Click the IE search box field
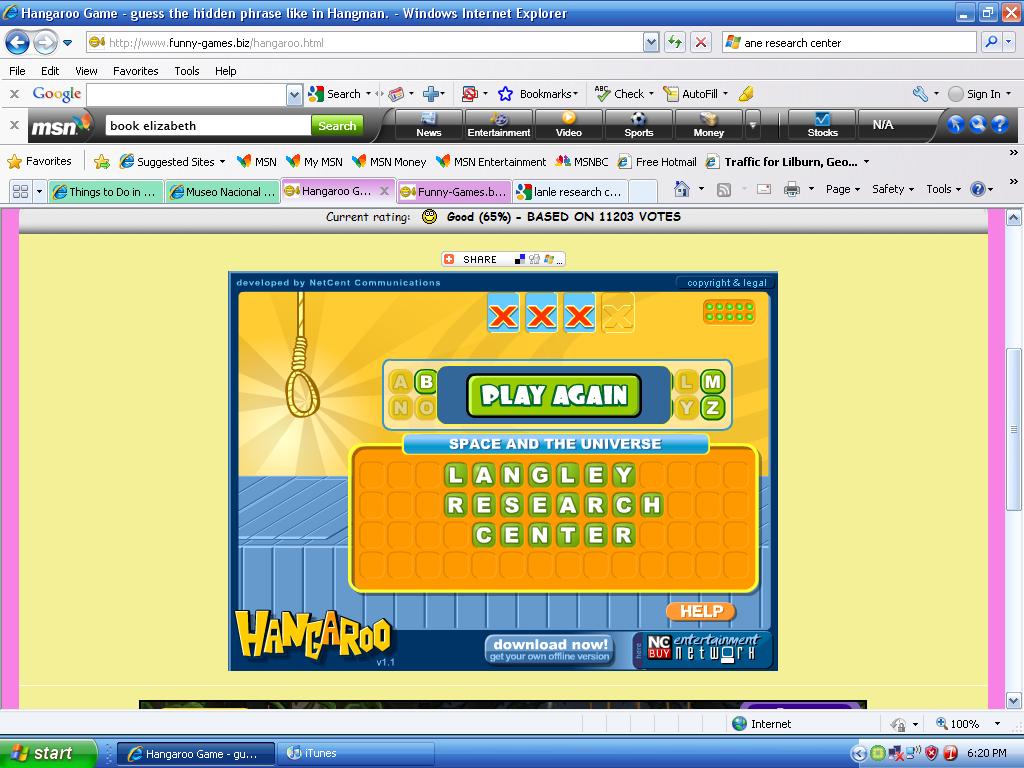Image resolution: width=1024 pixels, height=768 pixels. coord(849,42)
